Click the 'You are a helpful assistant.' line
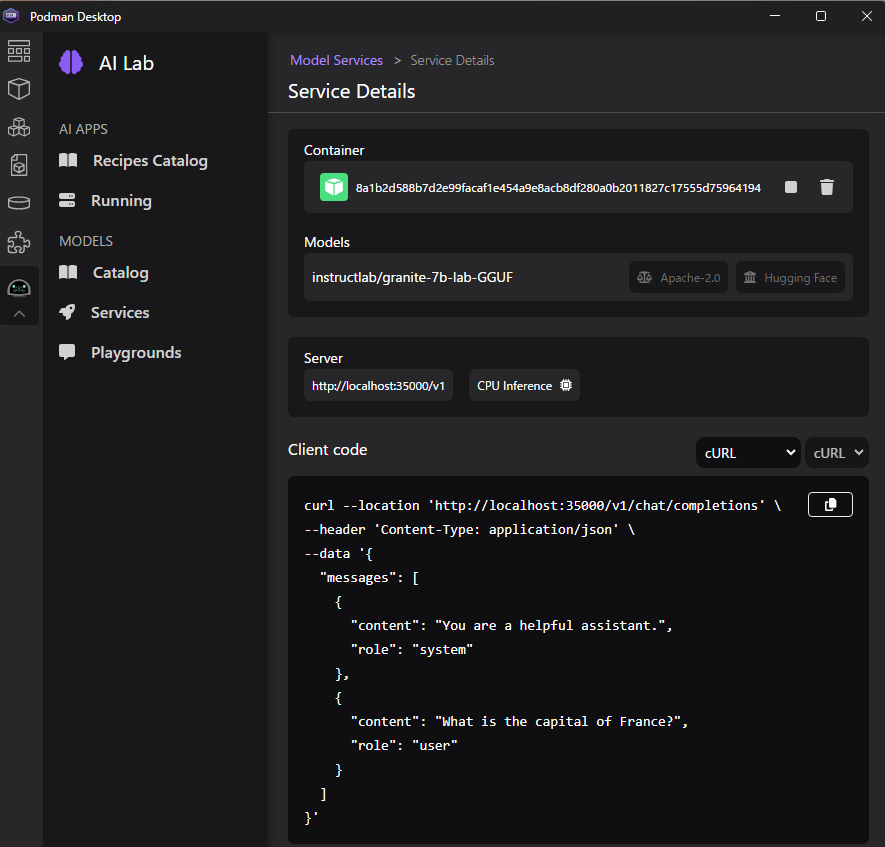The width and height of the screenshot is (885, 847). click(511, 626)
